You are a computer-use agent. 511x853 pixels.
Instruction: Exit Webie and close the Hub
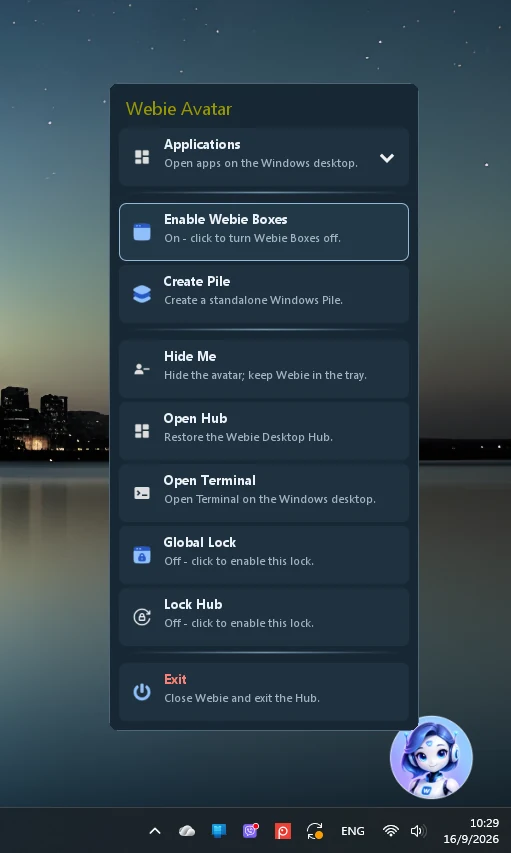point(264,692)
